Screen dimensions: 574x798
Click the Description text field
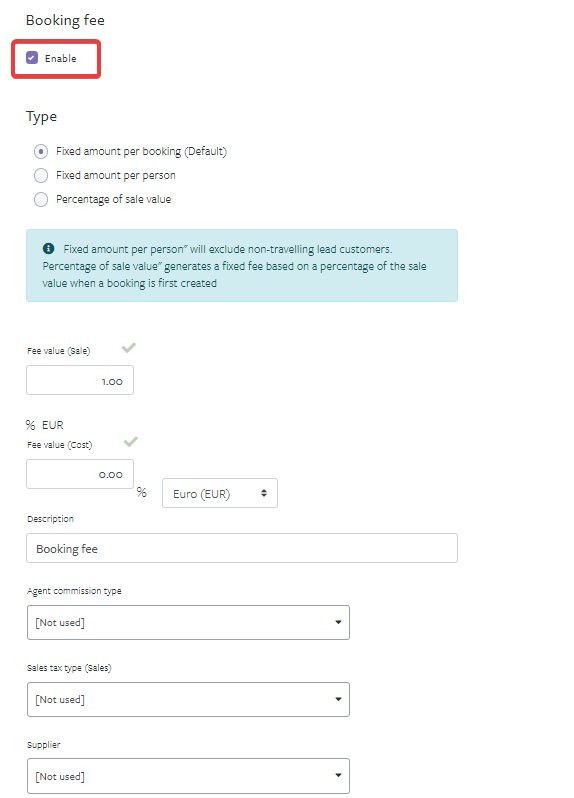tap(242, 548)
